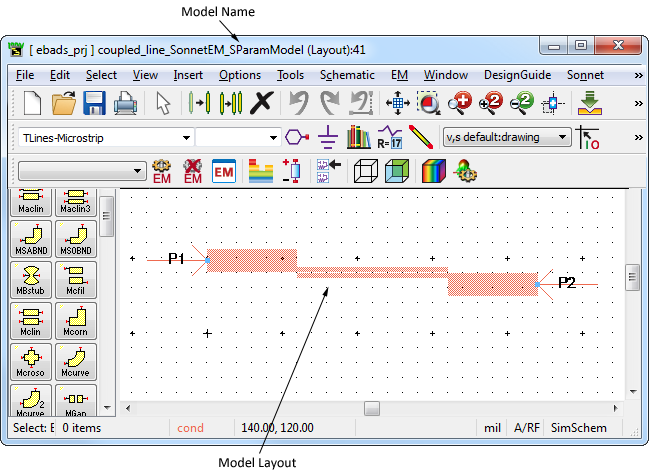Click the Undo arrow icon
This screenshot has height=475, width=649.
[x=298, y=103]
